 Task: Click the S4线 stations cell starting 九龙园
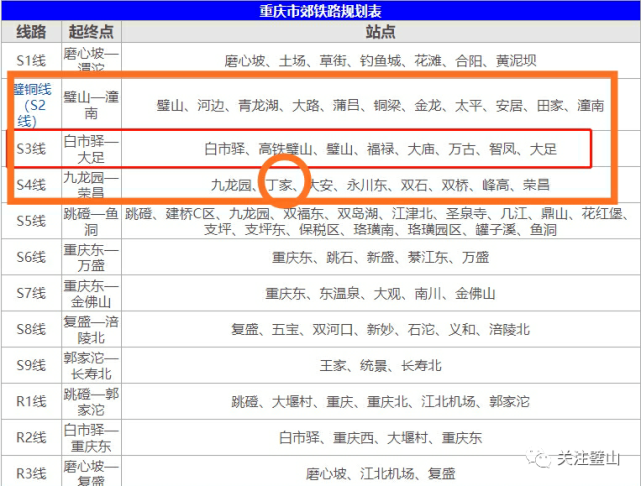[x=380, y=185]
